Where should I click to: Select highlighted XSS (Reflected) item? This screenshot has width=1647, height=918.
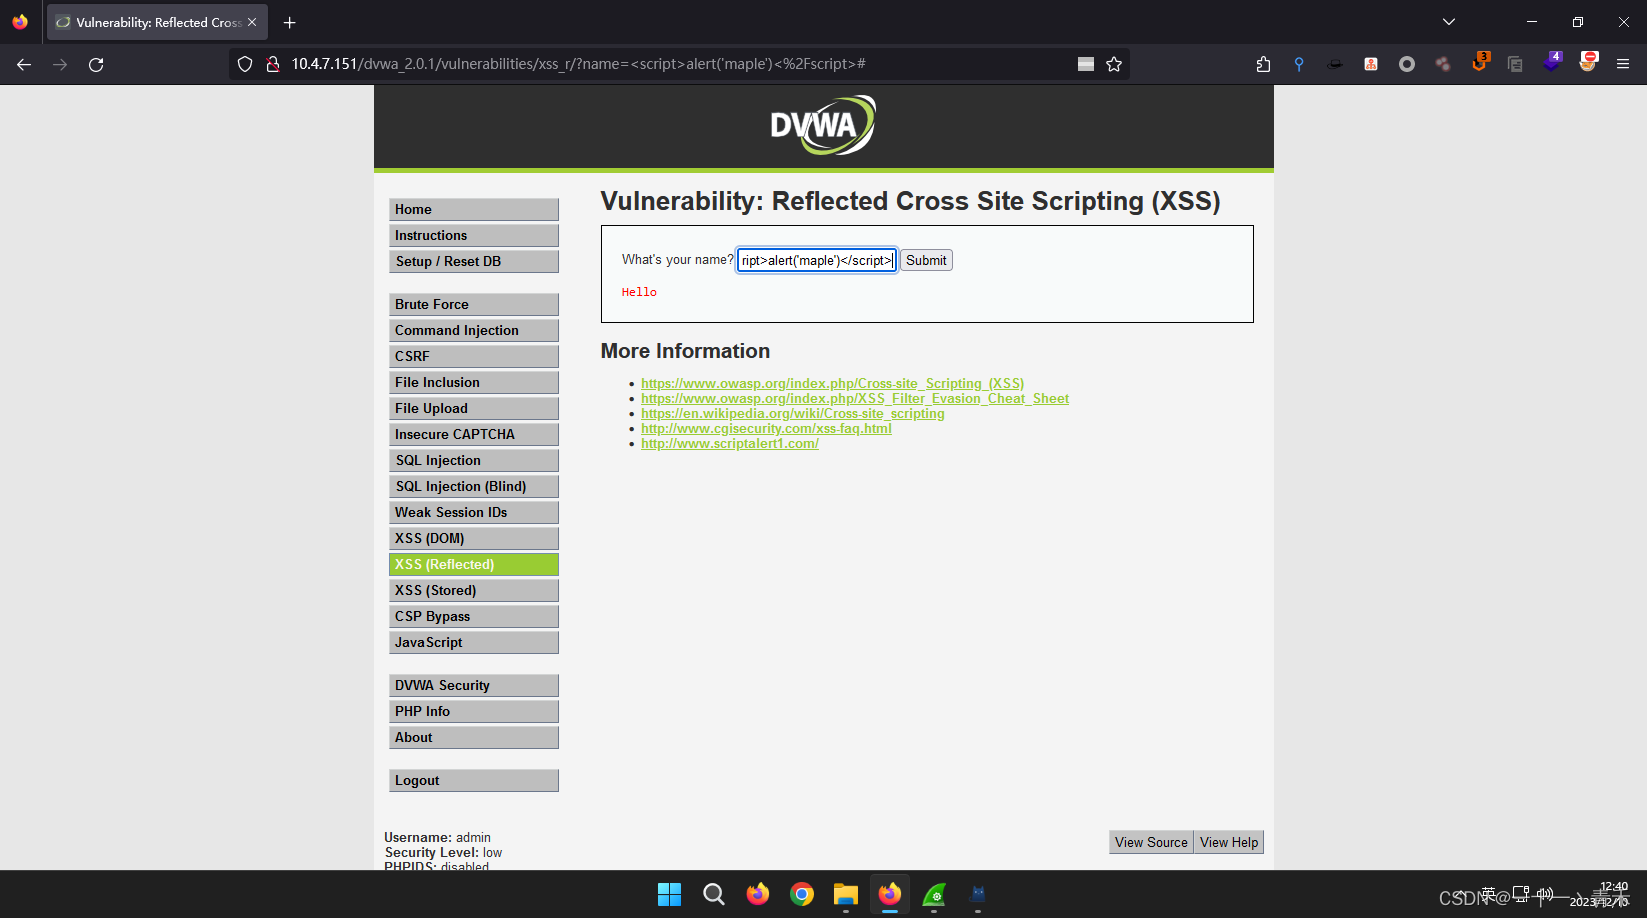click(474, 564)
